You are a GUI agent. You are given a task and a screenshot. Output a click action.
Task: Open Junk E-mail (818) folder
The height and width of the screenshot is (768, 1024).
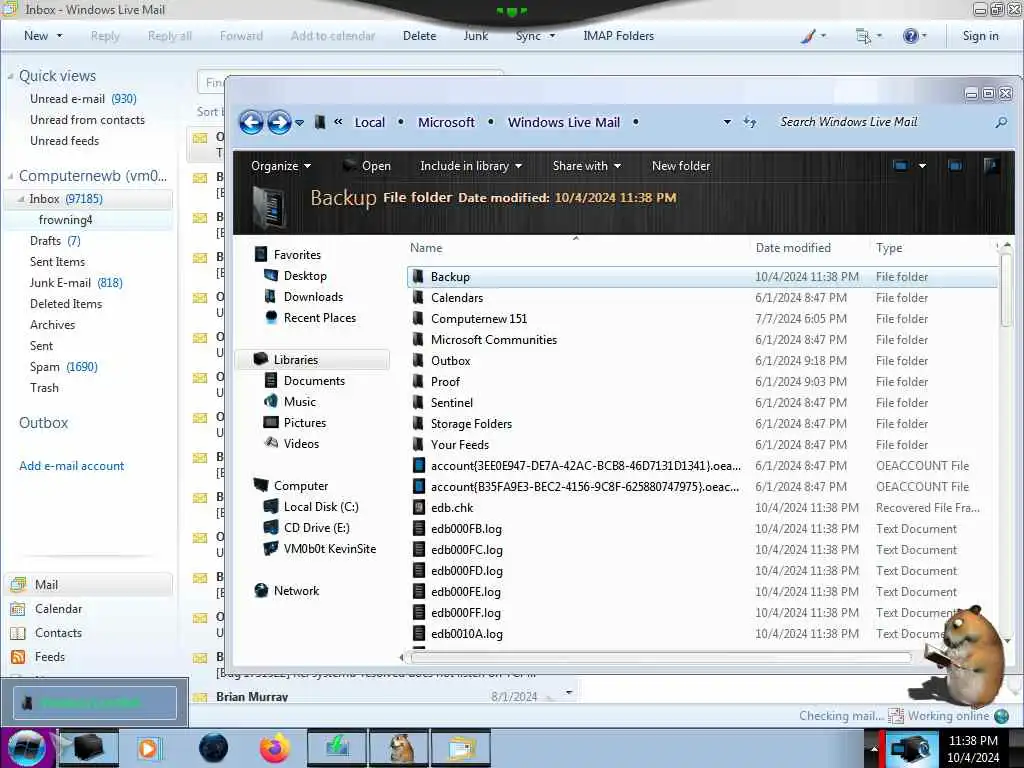click(x=76, y=283)
